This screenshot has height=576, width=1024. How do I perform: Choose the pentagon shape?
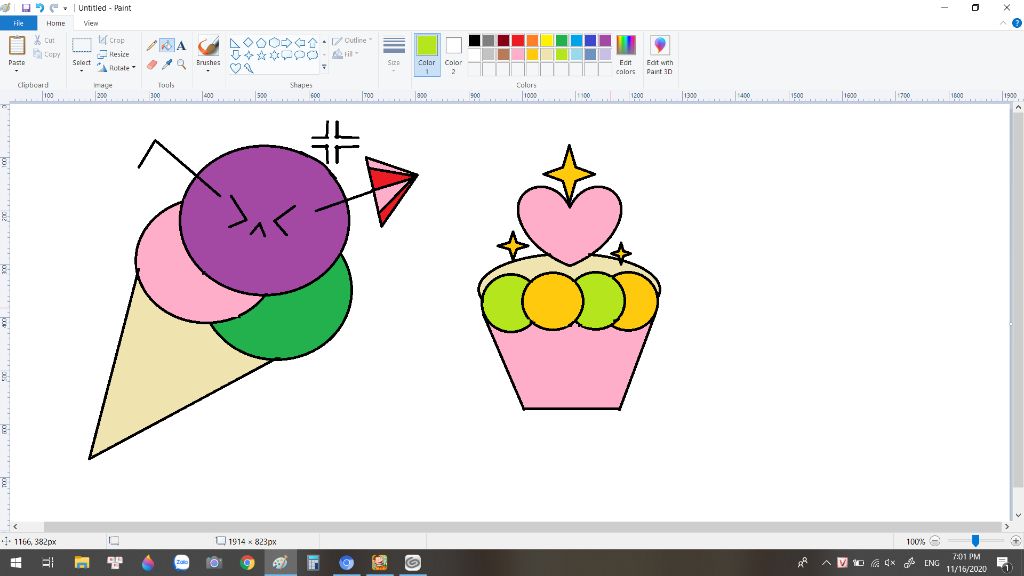point(261,42)
